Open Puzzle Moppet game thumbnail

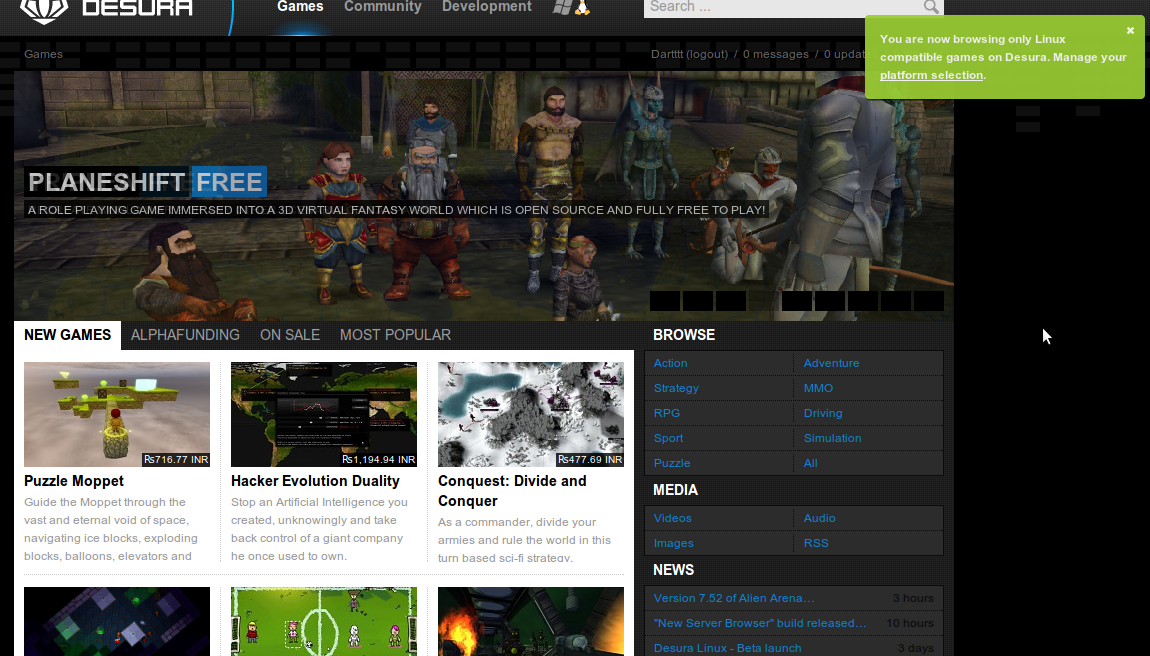click(117, 415)
